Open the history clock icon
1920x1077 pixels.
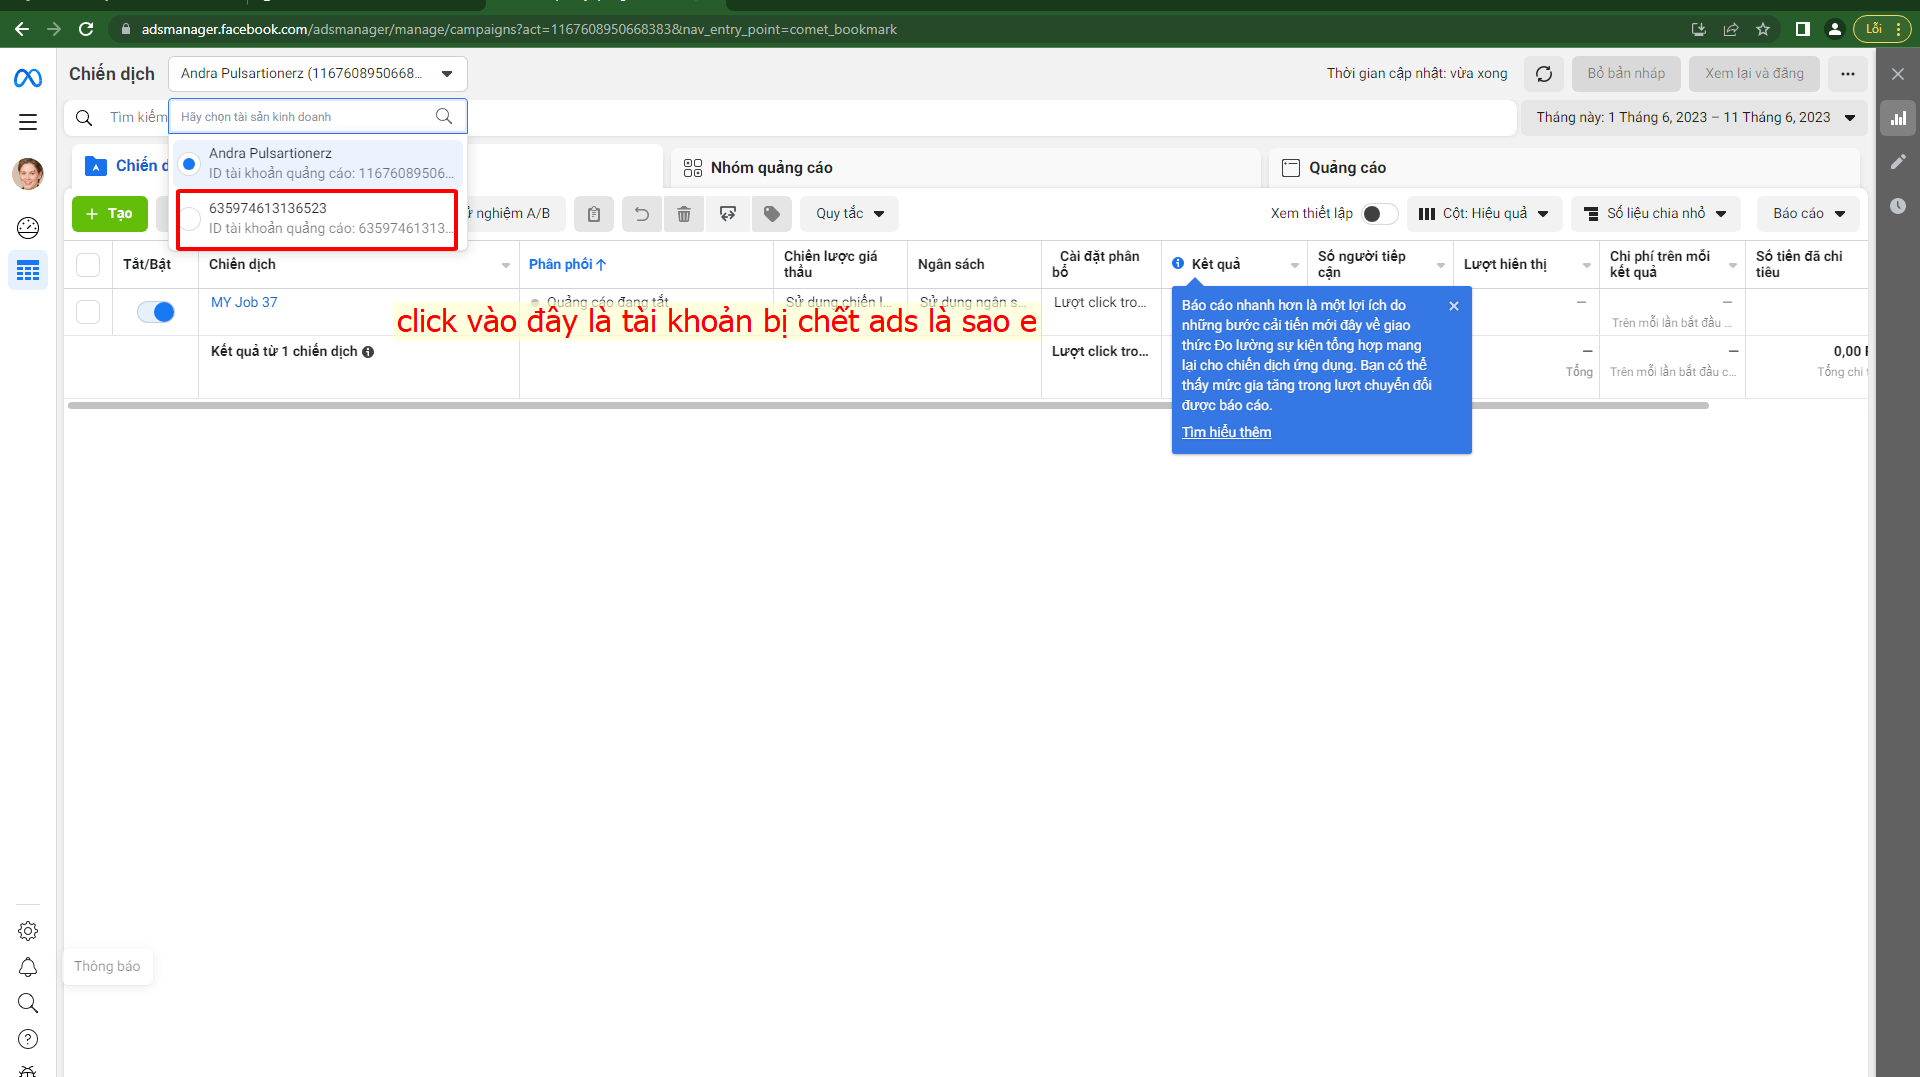[x=1898, y=206]
